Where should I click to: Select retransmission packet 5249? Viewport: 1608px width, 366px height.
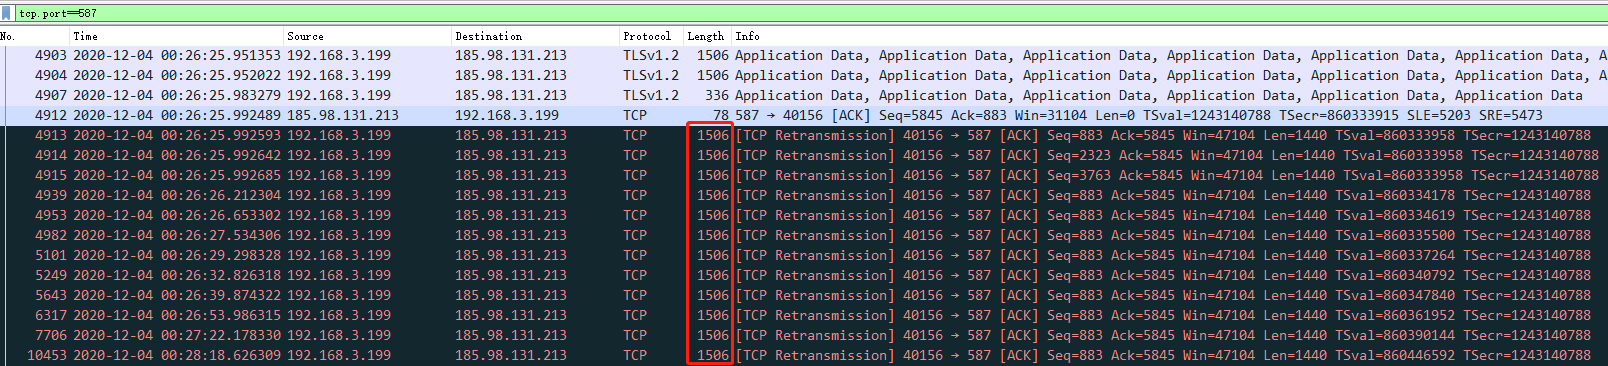[x=804, y=276]
